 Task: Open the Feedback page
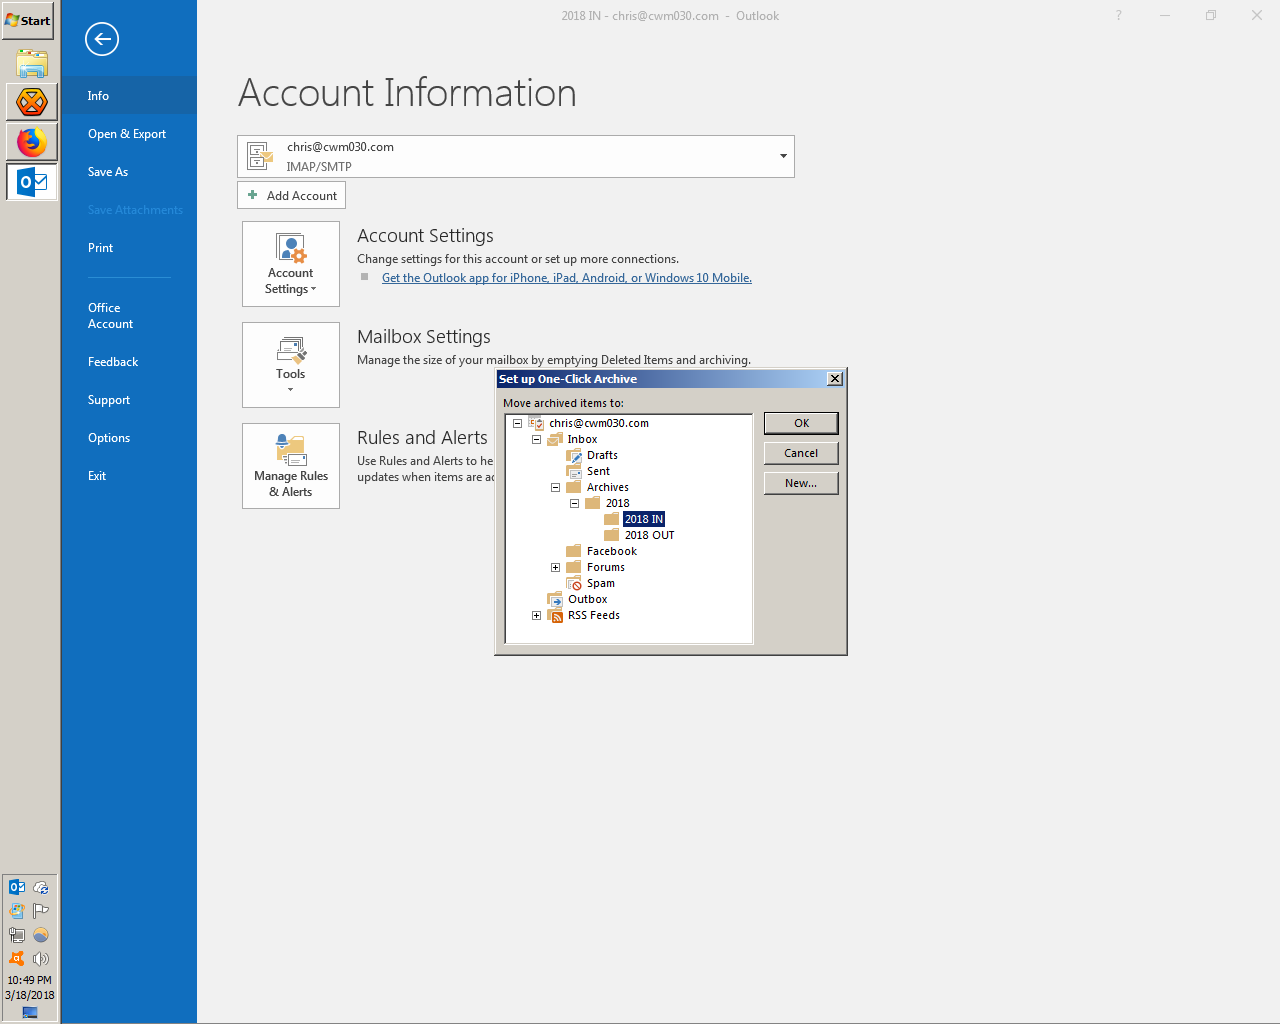[x=129, y=361]
